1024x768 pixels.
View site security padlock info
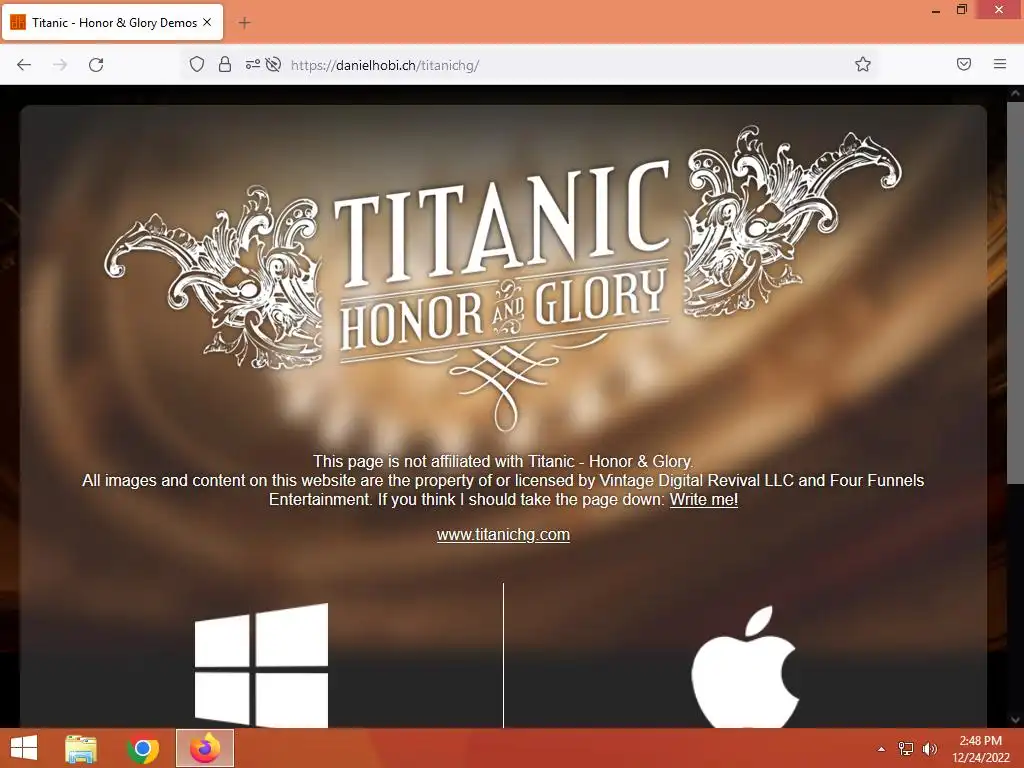[x=225, y=64]
